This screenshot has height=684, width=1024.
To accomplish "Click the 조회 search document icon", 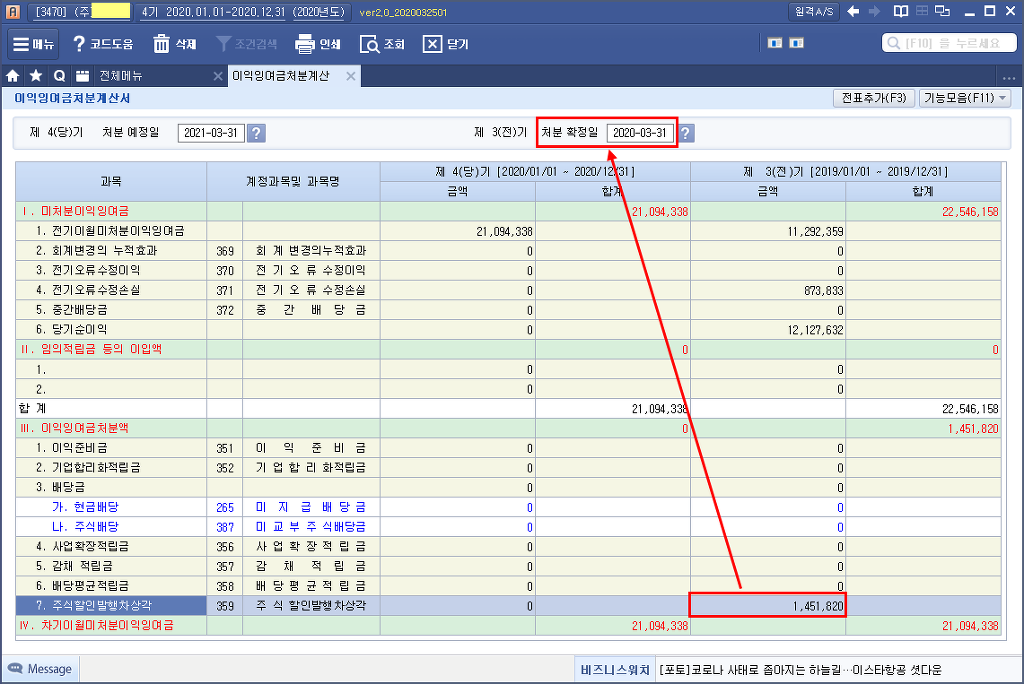I will [369, 44].
